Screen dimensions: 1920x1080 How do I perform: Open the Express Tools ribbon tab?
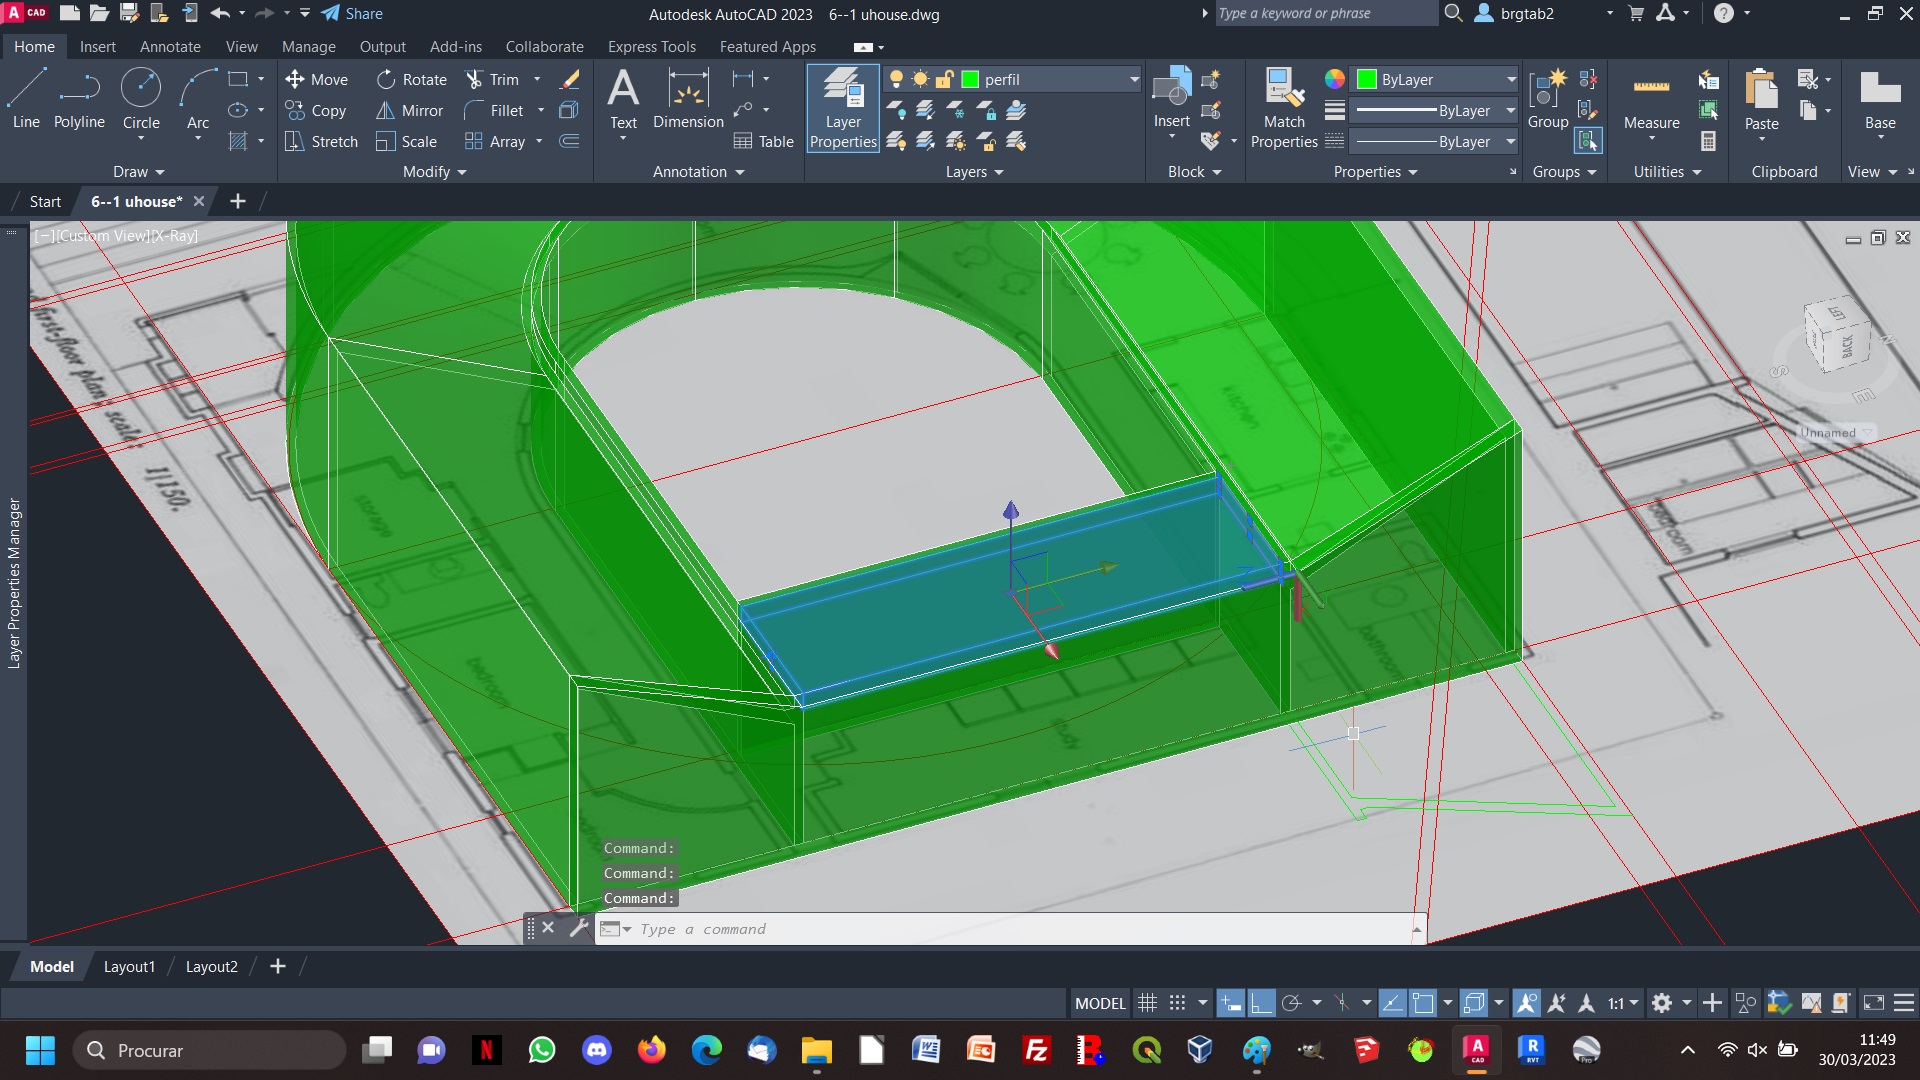click(x=651, y=46)
